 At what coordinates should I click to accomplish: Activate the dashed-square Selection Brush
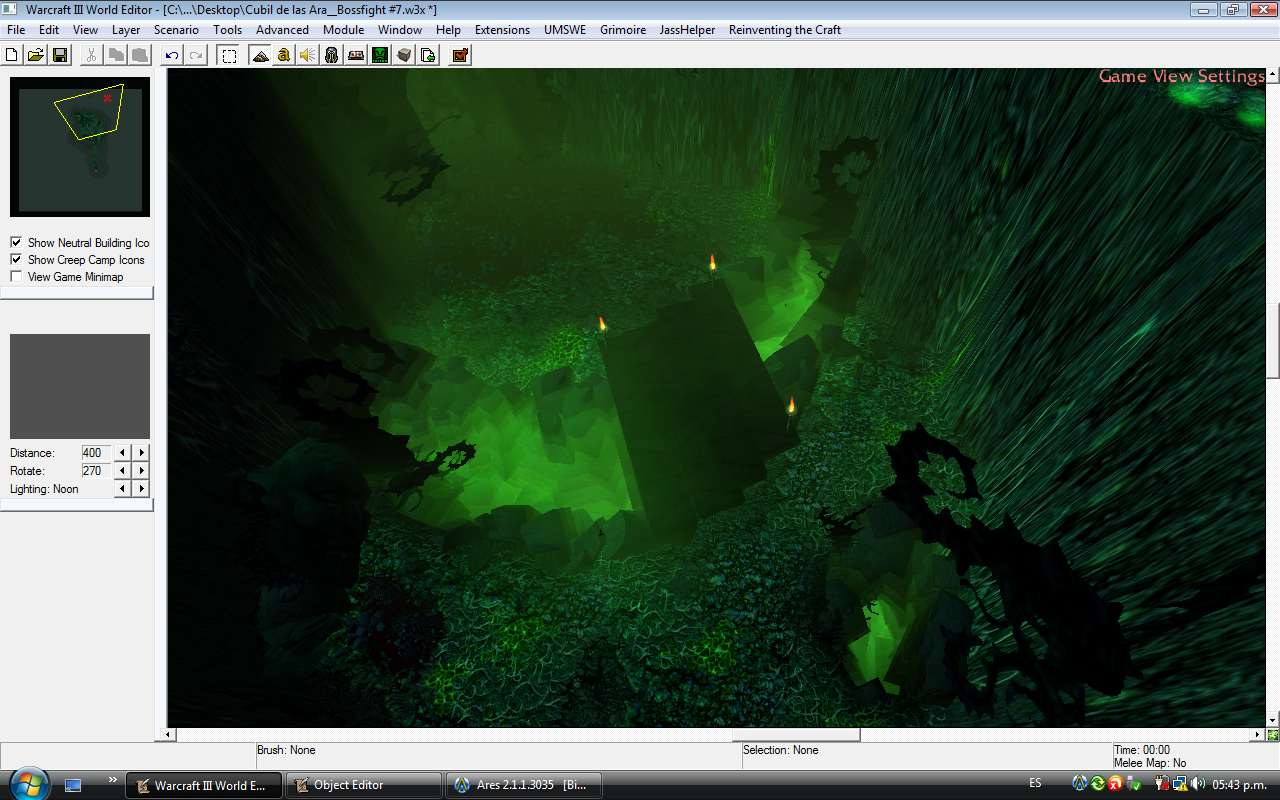[229, 55]
